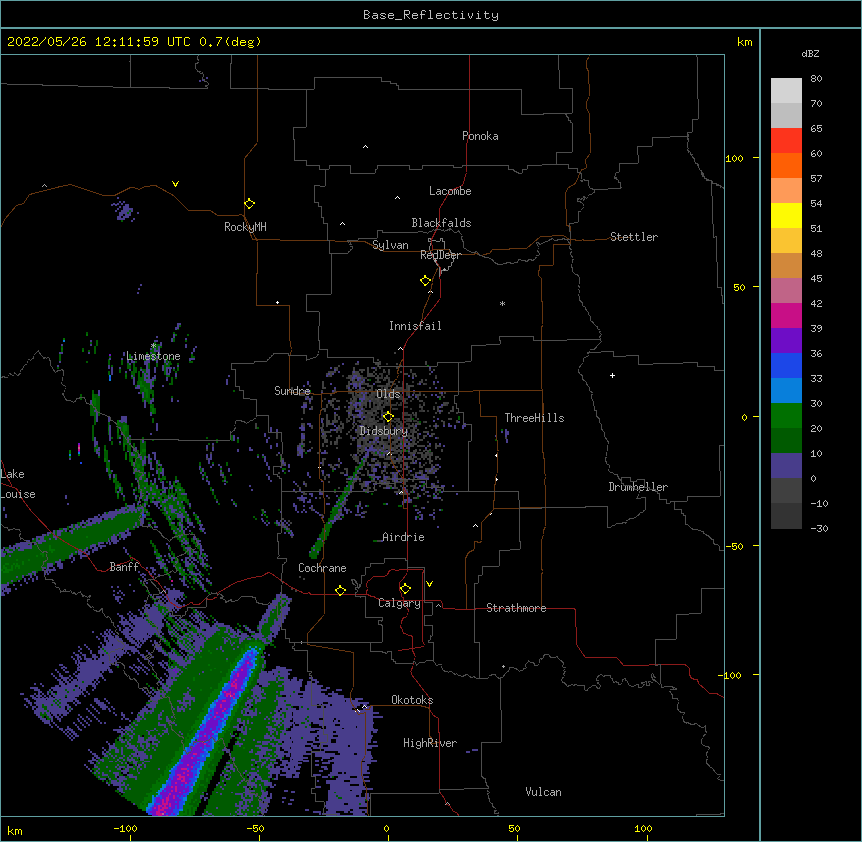This screenshot has width=862, height=842.
Task: Click the Innisfail city label
Action: 415,326
